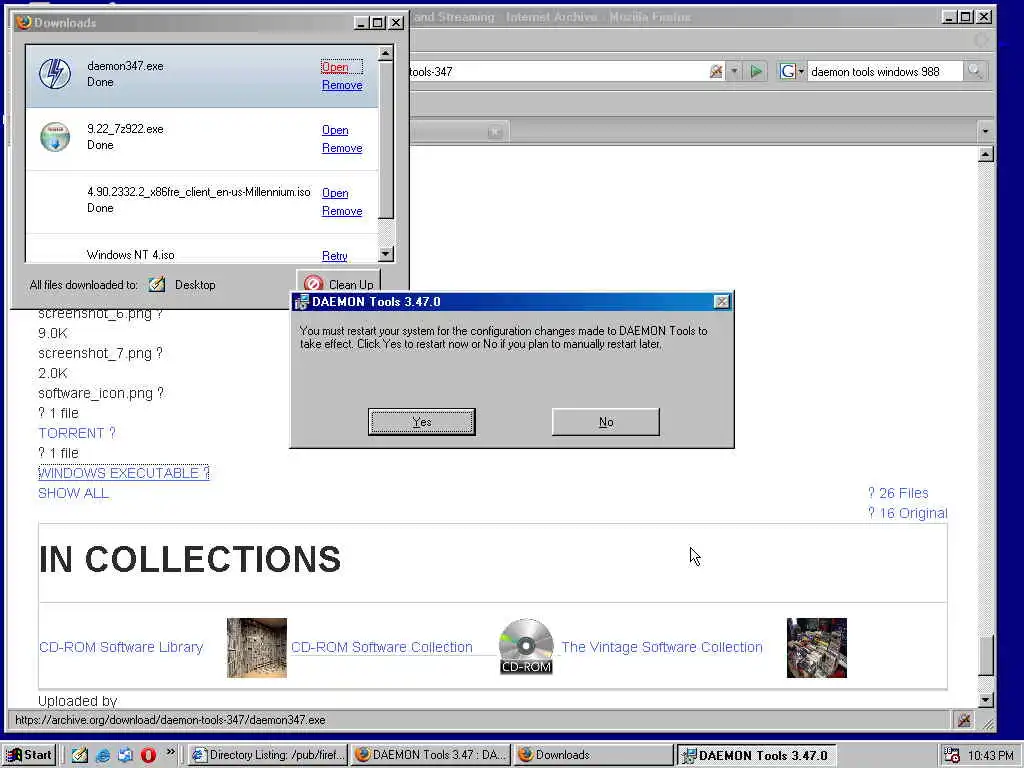Open the 16 Original link
The image size is (1024, 768).
[907, 513]
